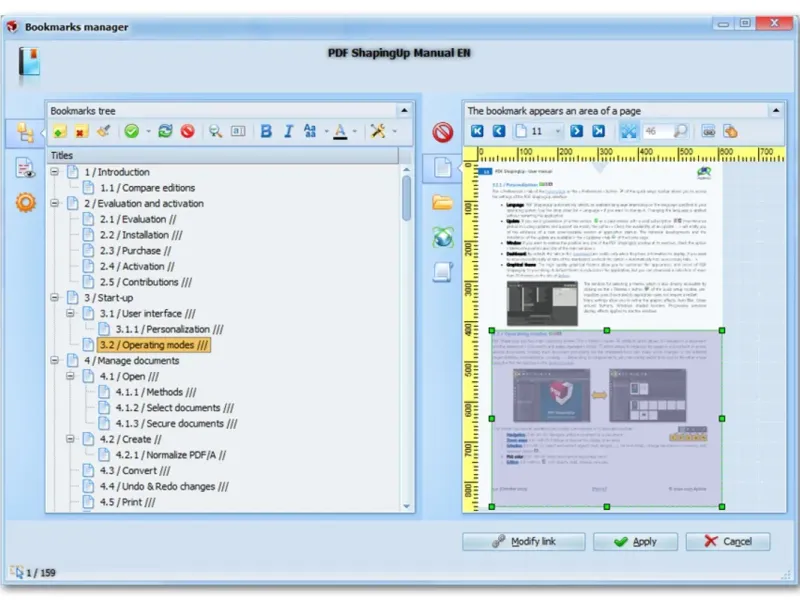The image size is (800, 600).
Task: Add a new bookmark with the green plus icon
Action: pos(59,132)
